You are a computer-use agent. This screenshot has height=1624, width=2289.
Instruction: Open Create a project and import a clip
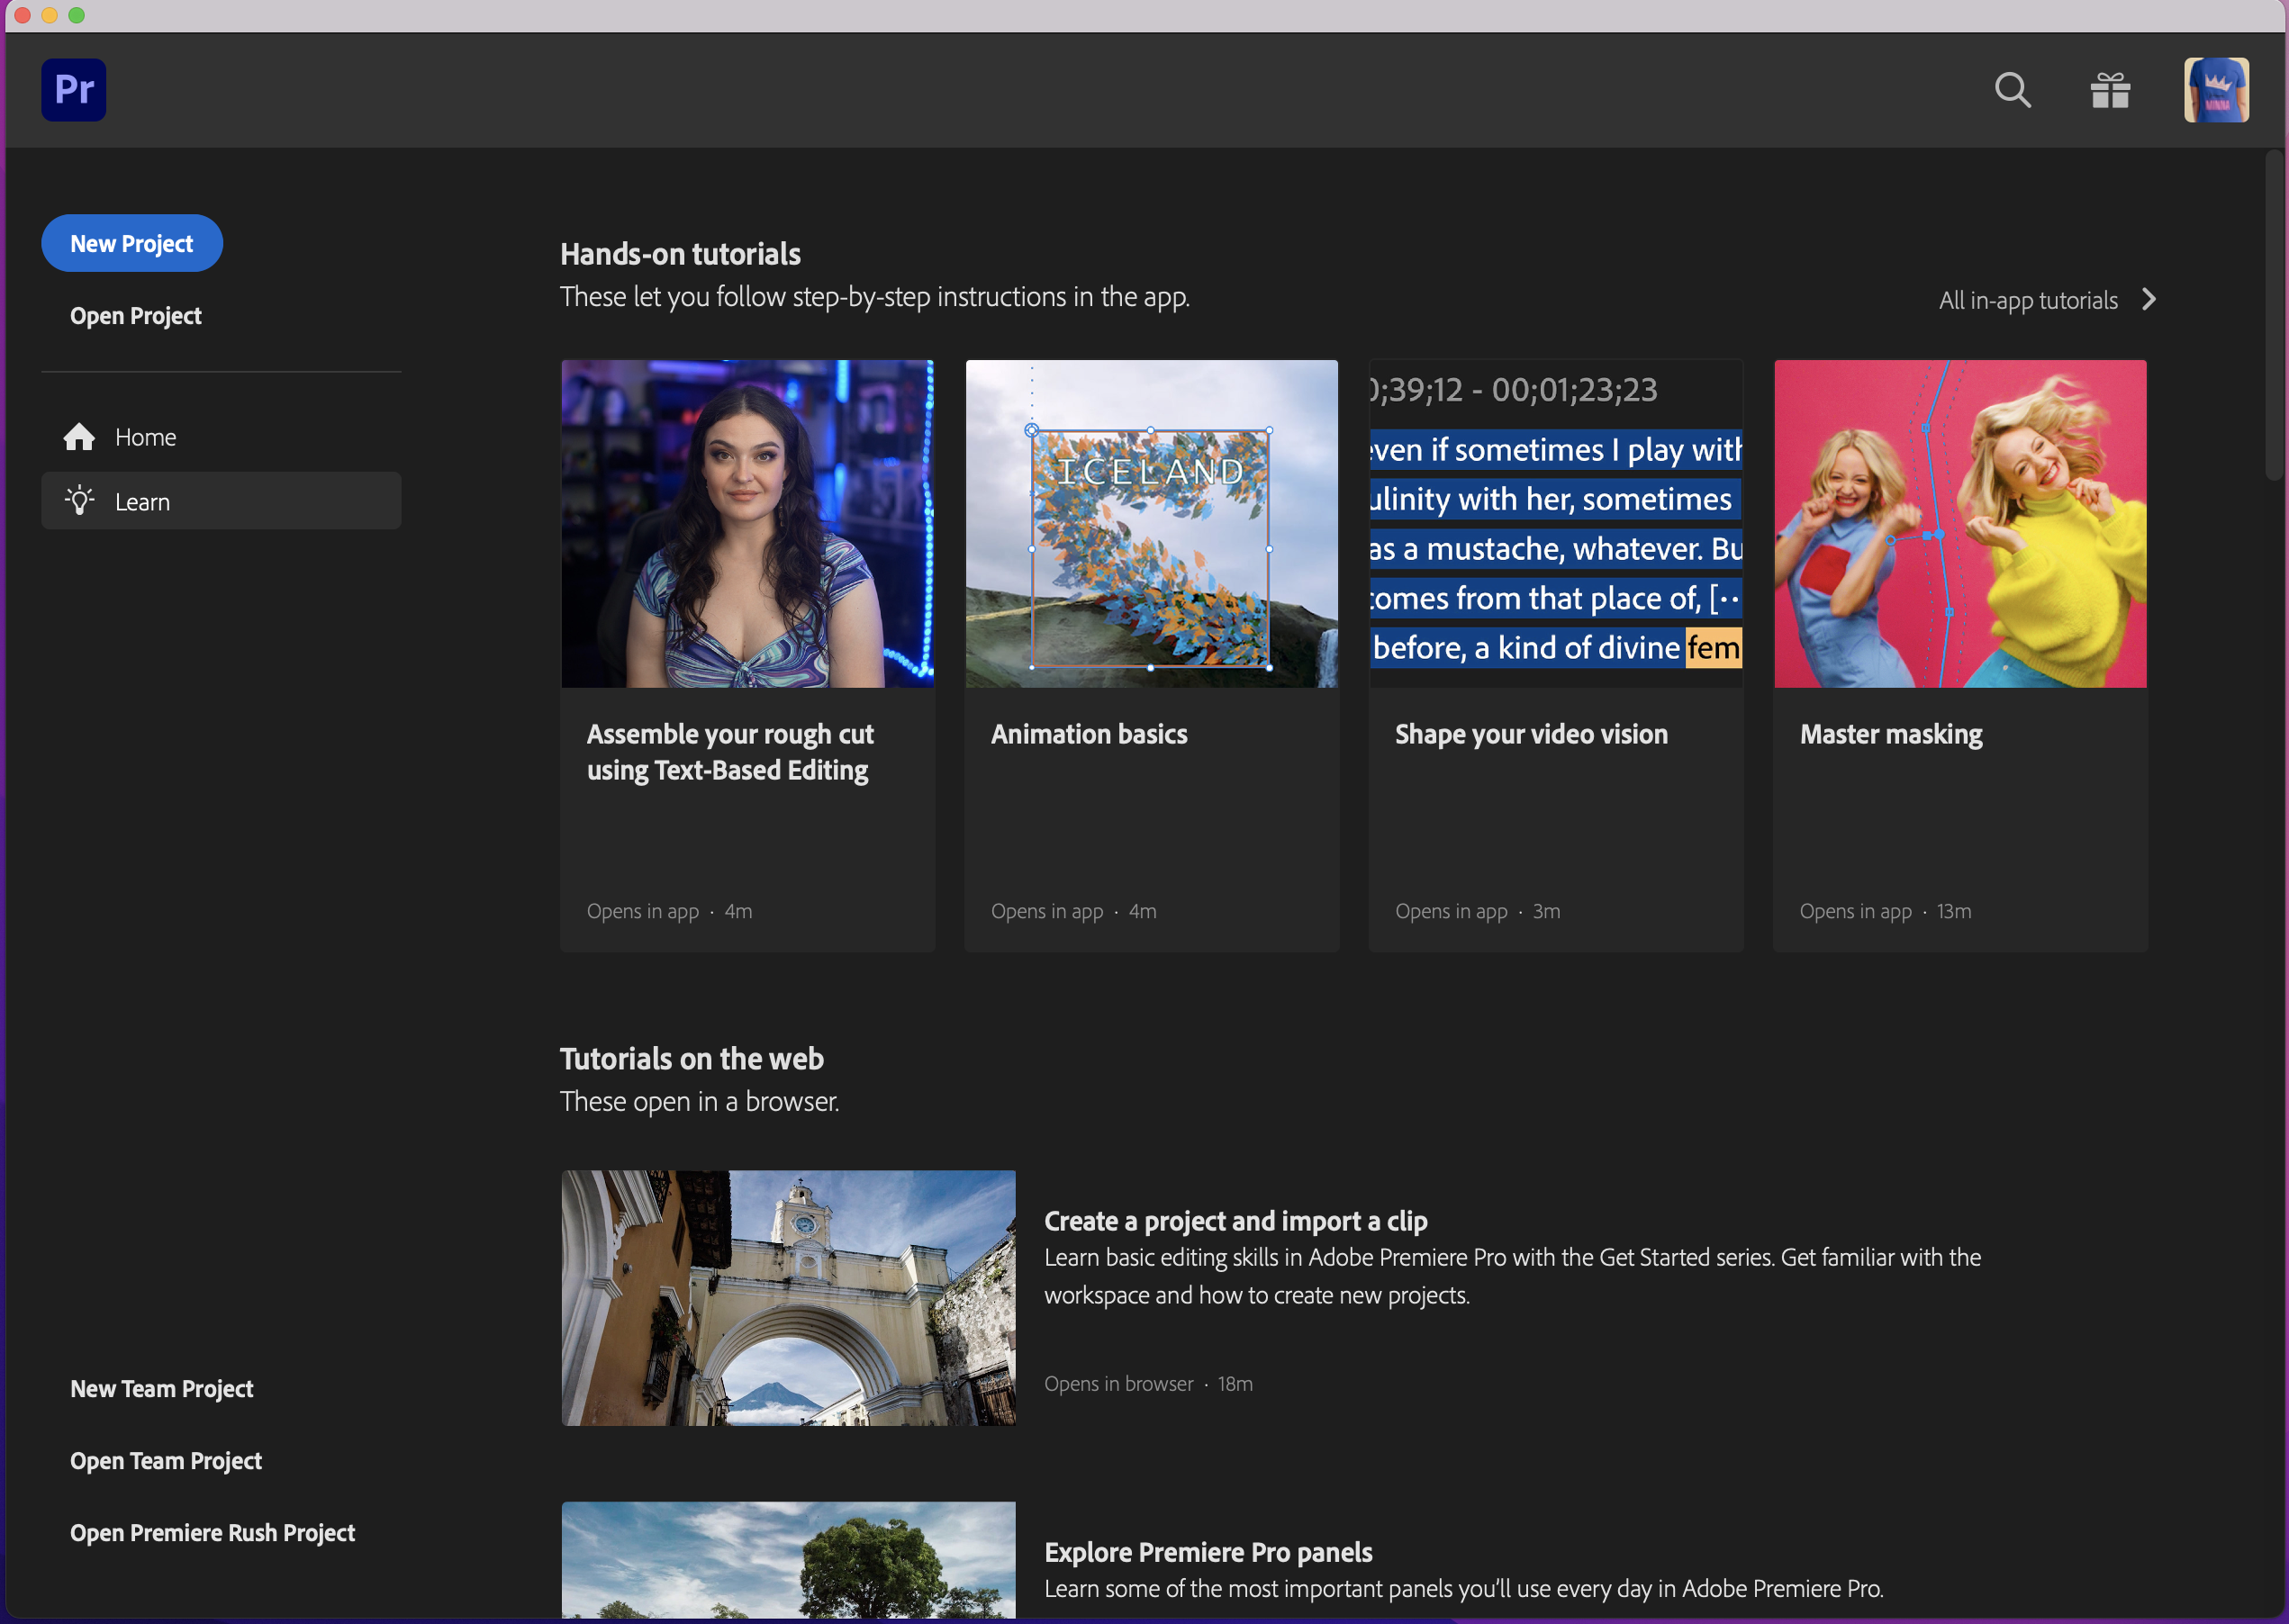click(1235, 1221)
